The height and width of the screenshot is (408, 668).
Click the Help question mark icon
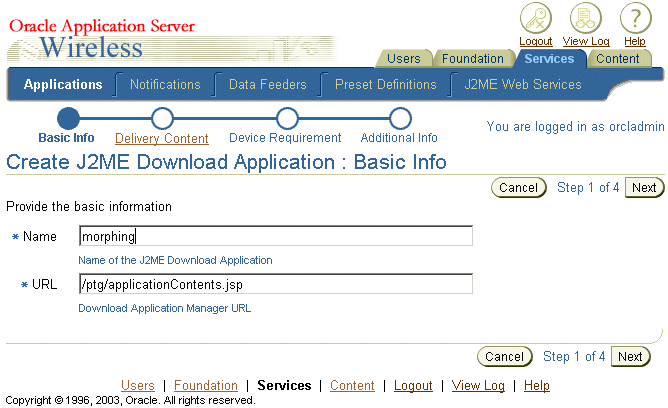coord(635,19)
